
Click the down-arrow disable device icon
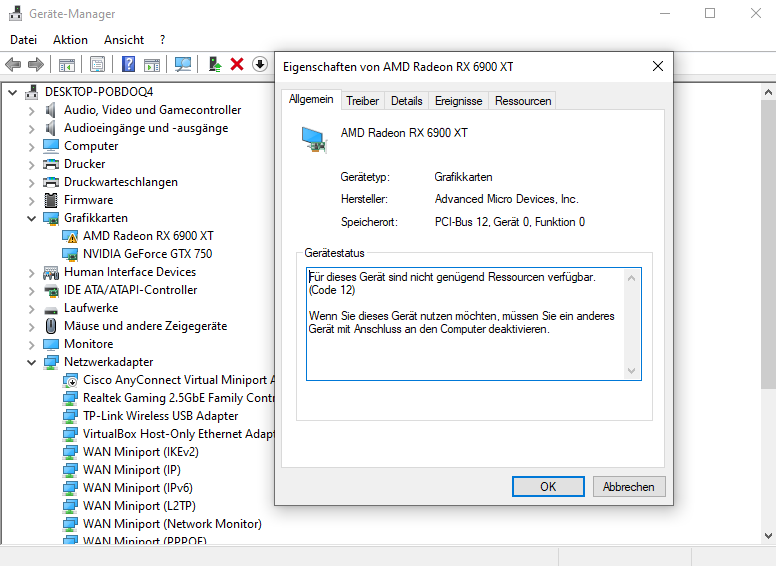260,64
